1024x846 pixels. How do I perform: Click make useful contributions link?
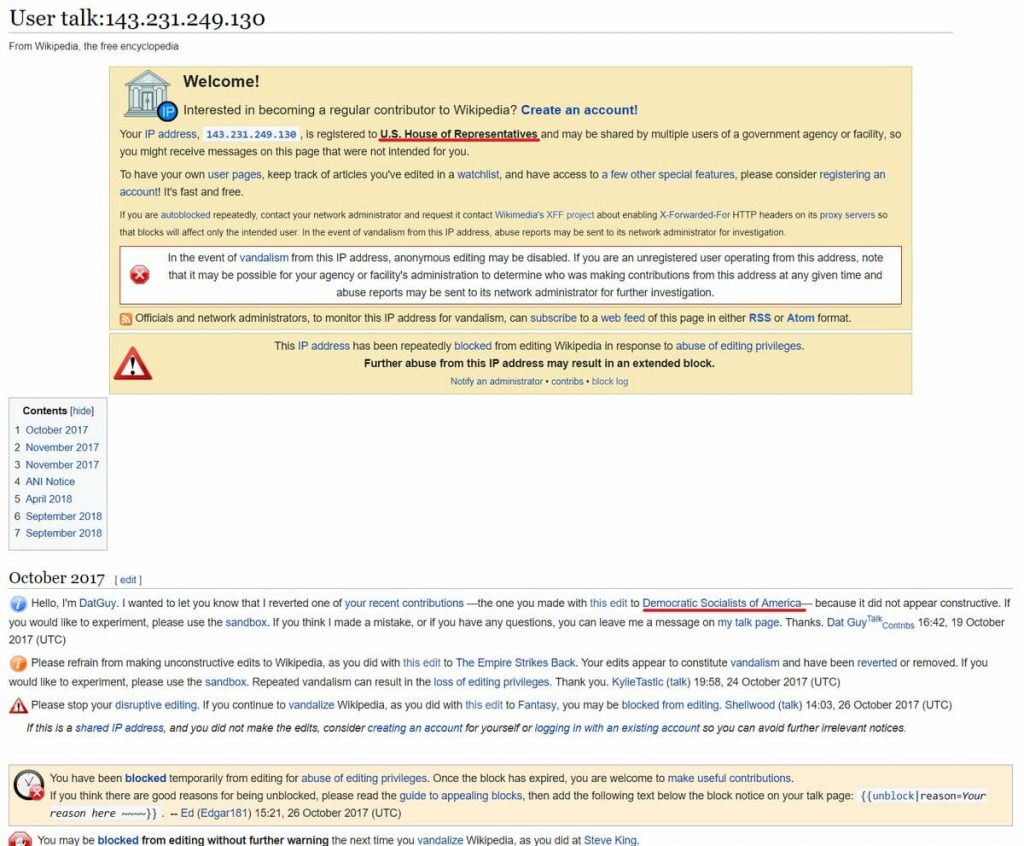(729, 779)
